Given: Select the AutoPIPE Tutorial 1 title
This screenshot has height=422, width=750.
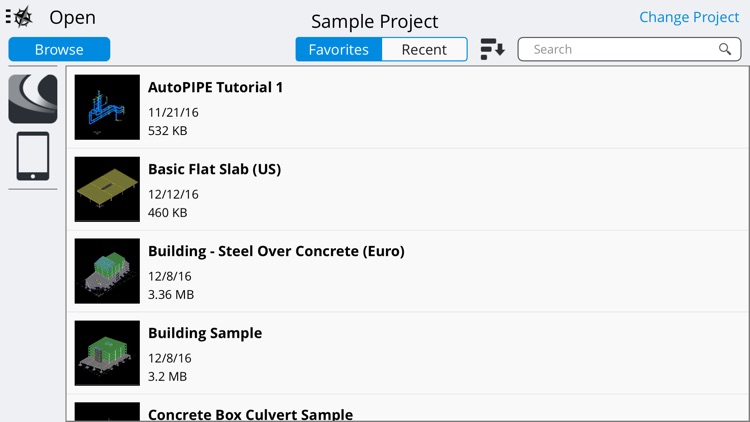Looking at the screenshot, I should pos(215,87).
